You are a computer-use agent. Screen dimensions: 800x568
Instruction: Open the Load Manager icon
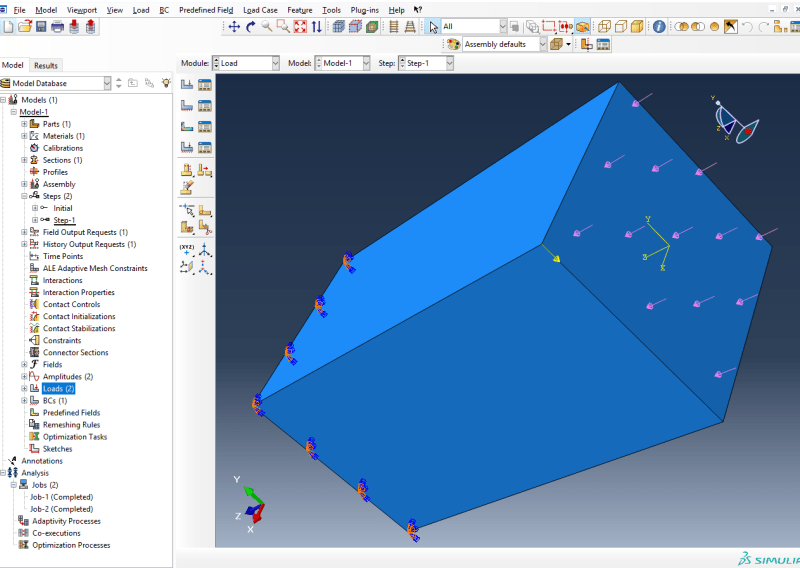205,85
